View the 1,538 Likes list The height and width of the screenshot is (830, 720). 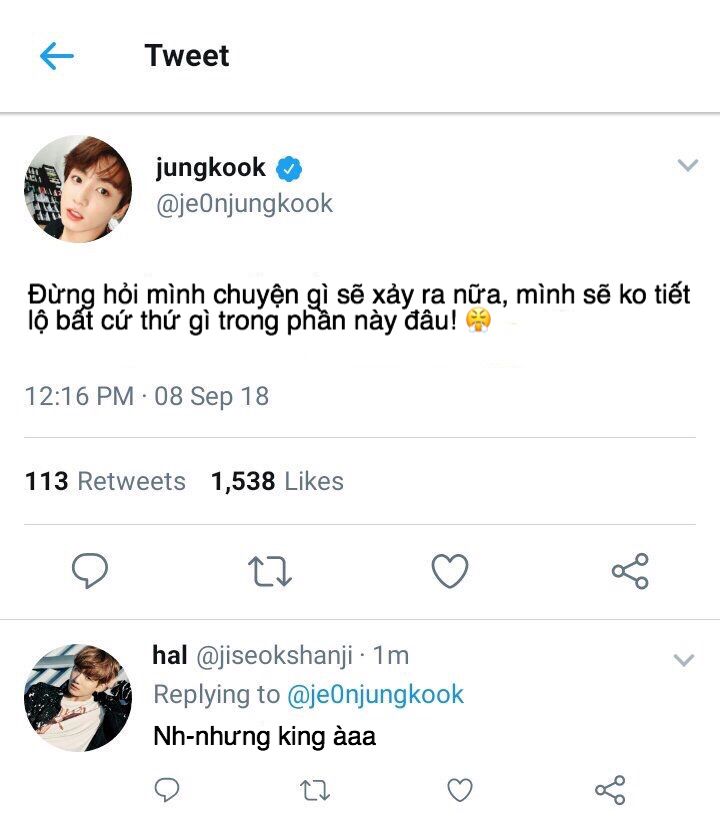coord(277,481)
